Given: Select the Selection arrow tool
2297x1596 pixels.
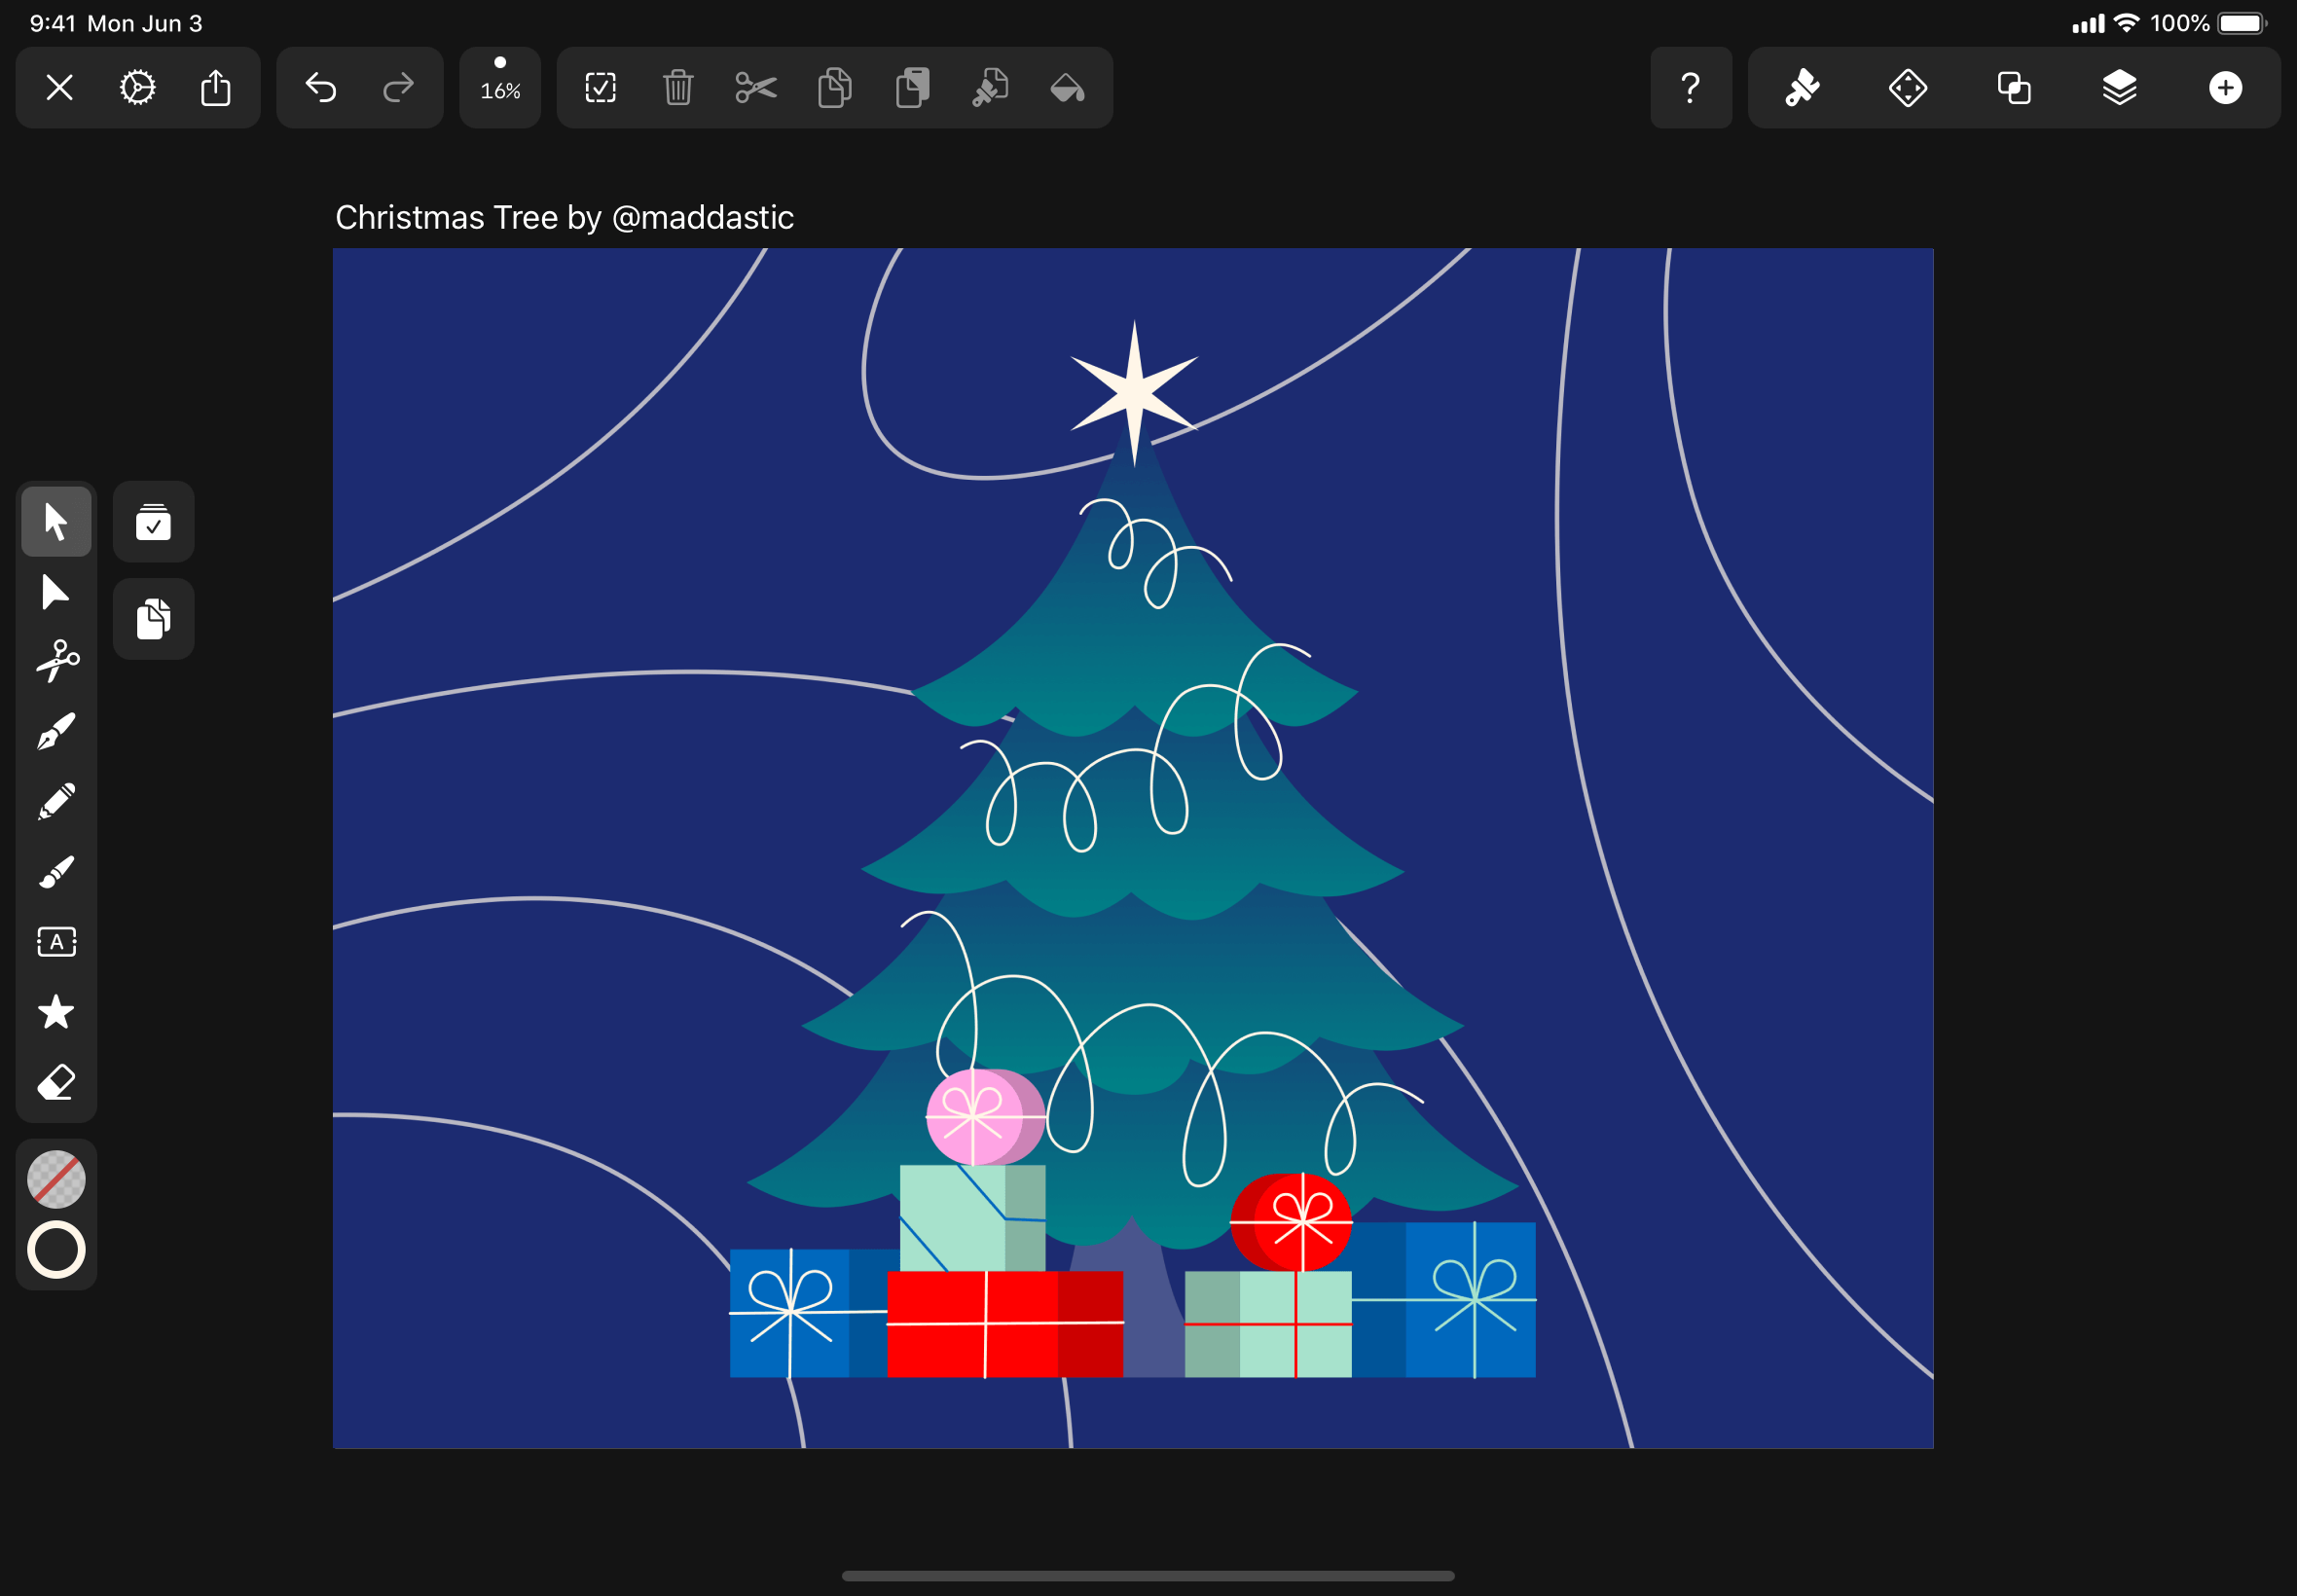Looking at the screenshot, I should coord(56,521).
